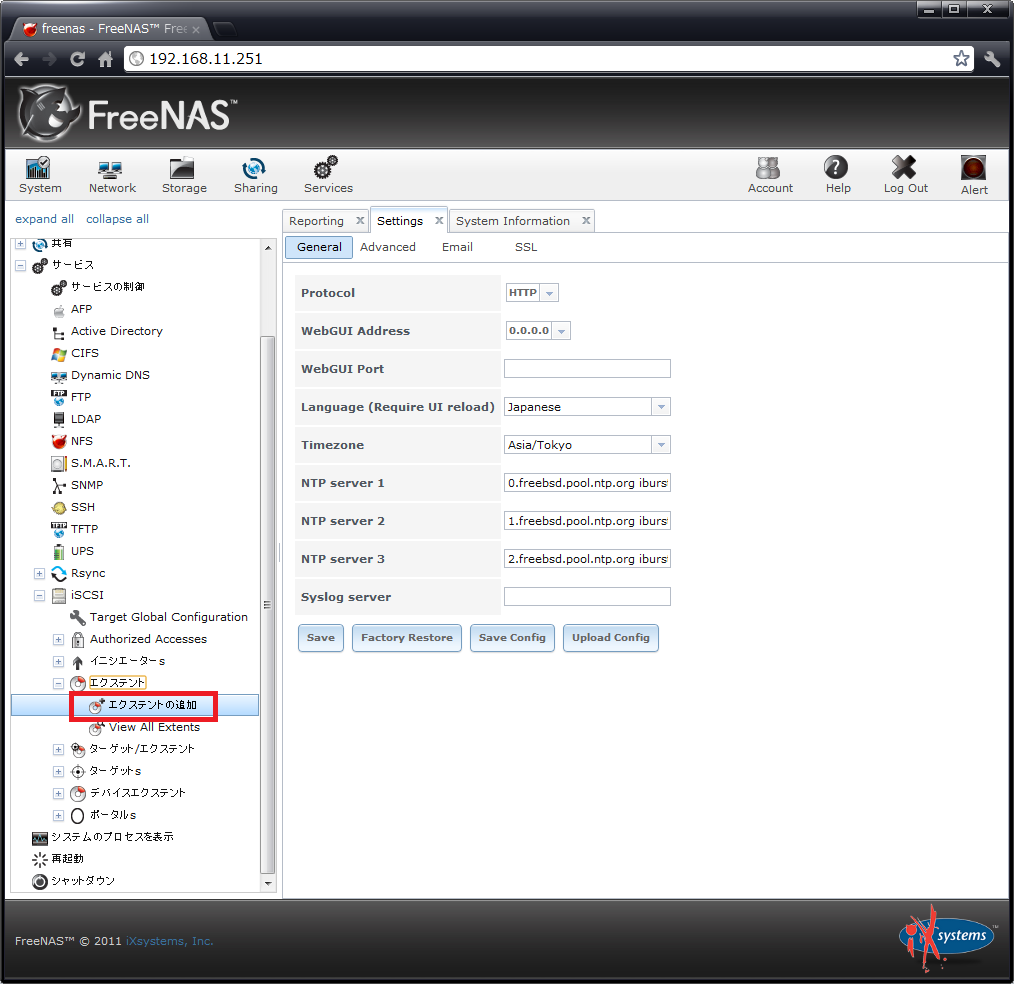The width and height of the screenshot is (1014, 984).
Task: Collapse the iSCSI tree node
Action: coord(39,595)
